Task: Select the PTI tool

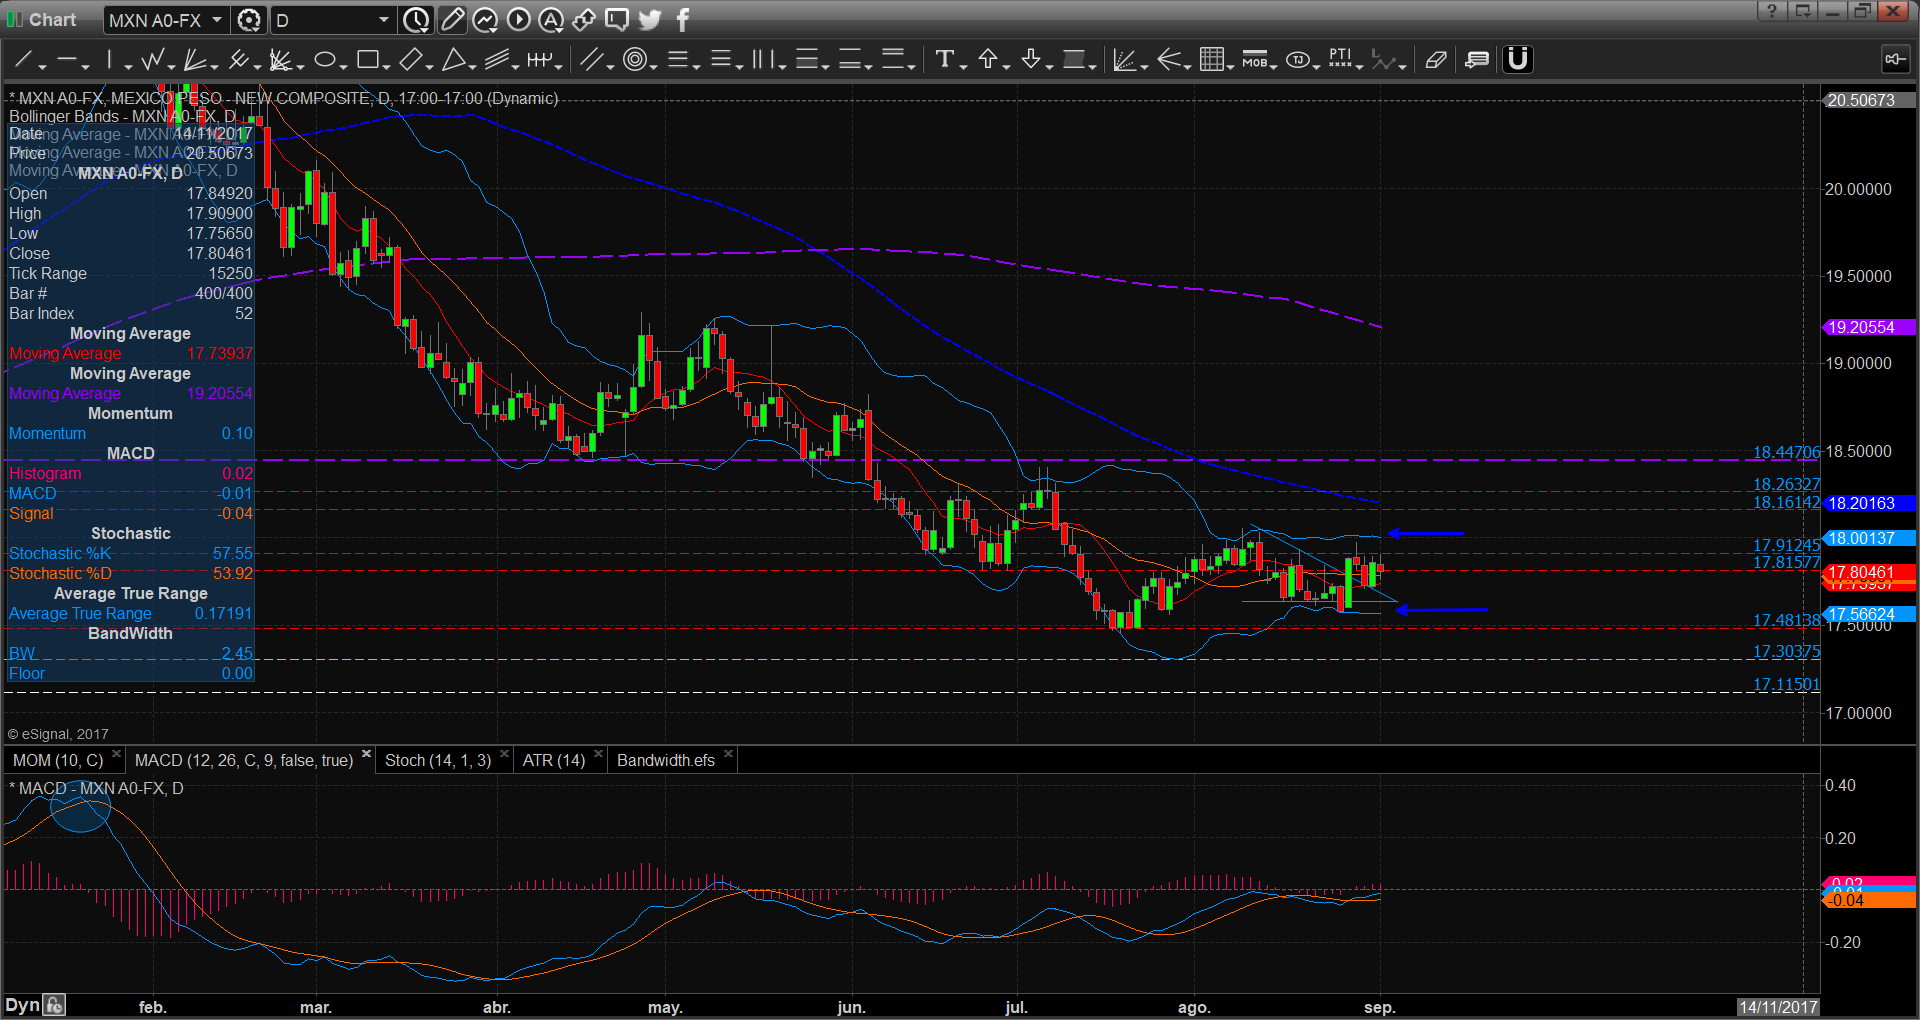Action: click(1340, 60)
